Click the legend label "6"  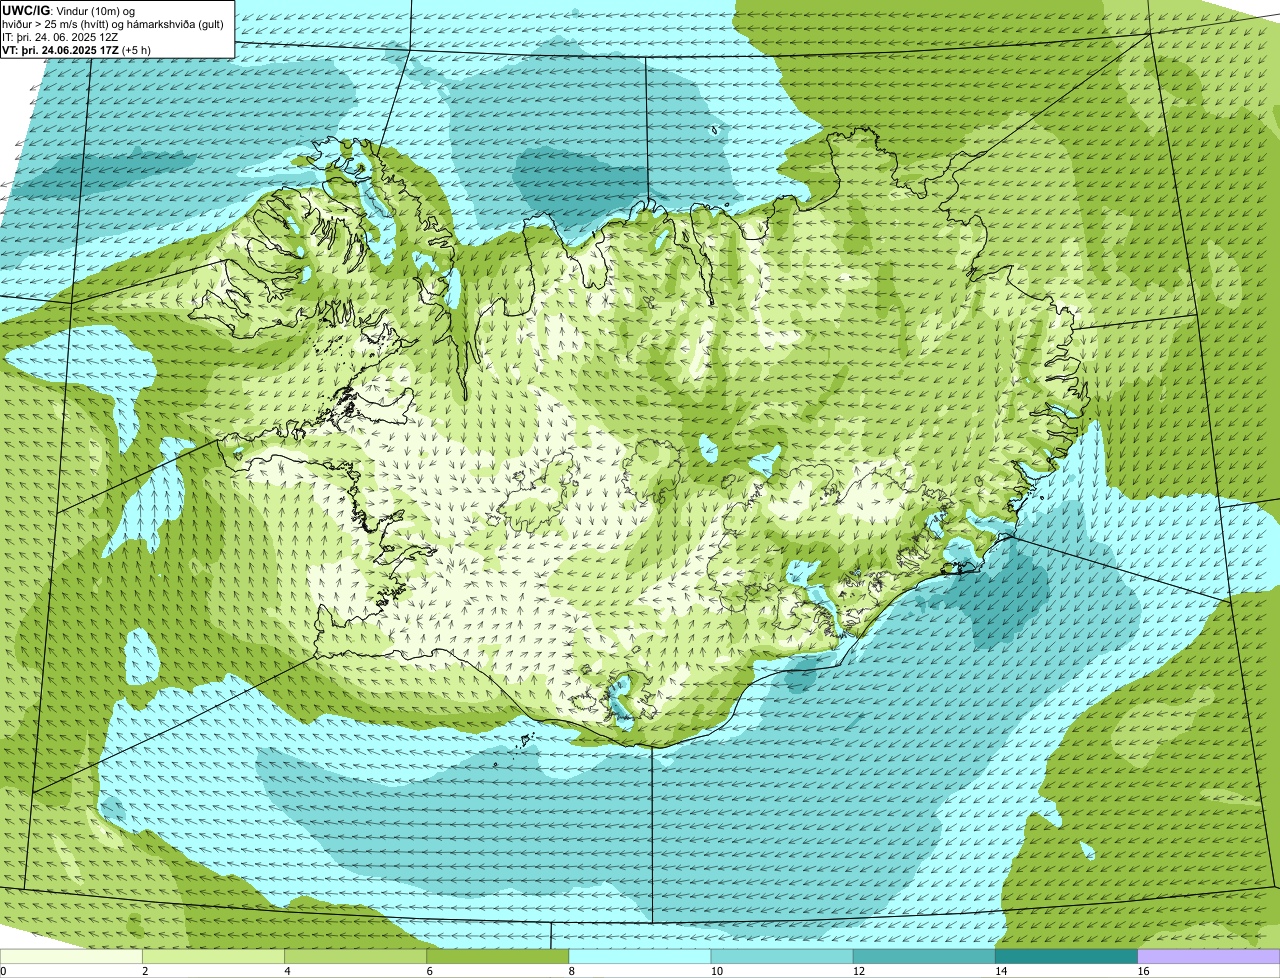point(430,971)
